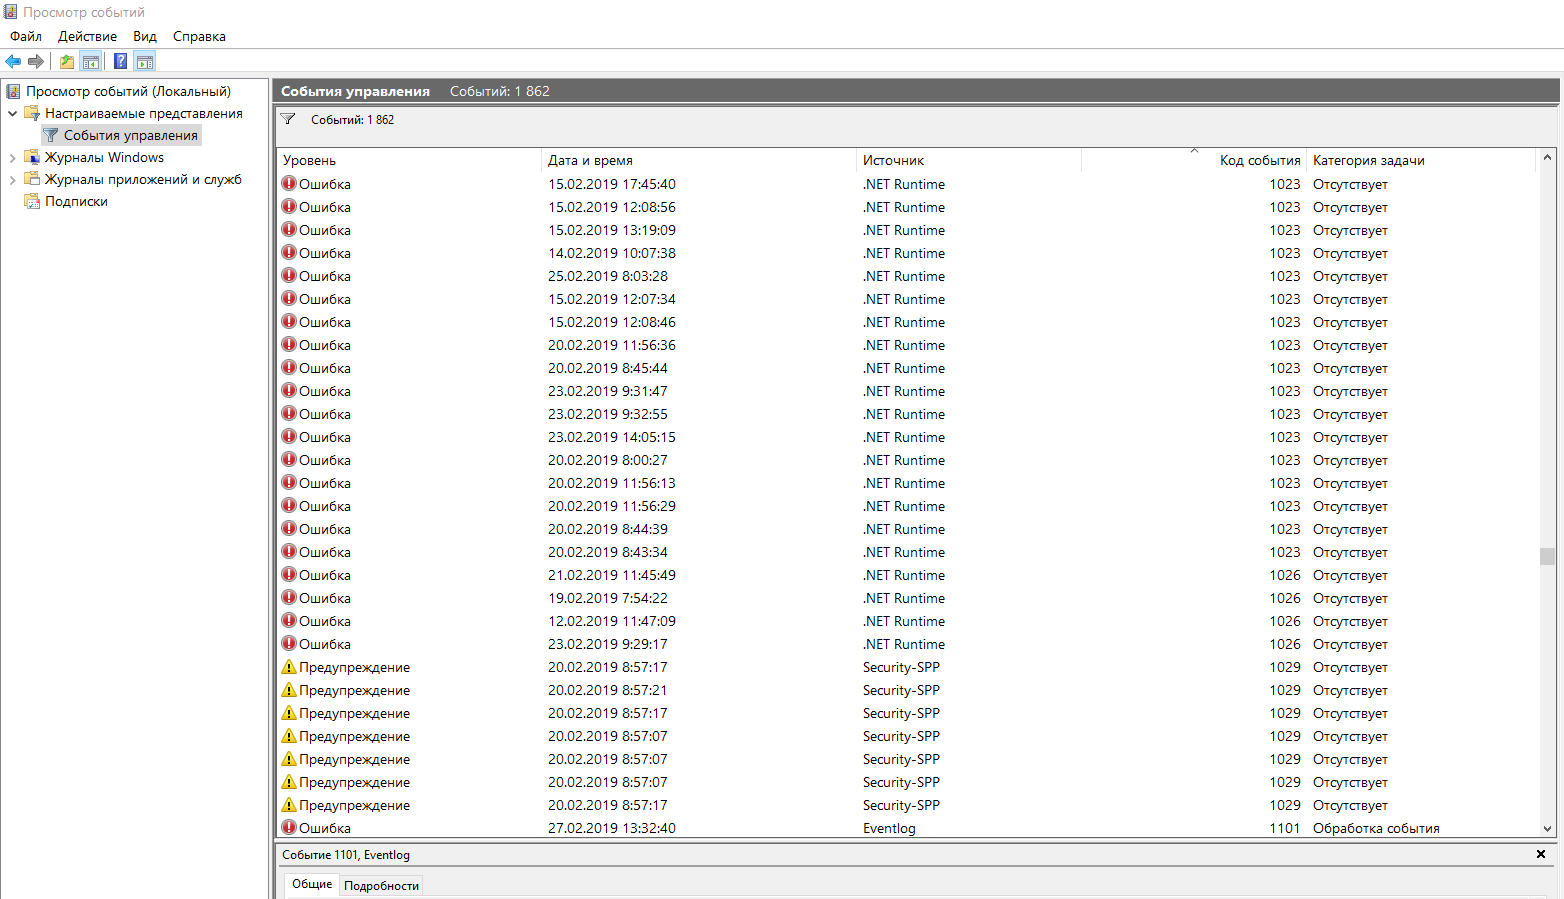Switch to the Подробности tab
This screenshot has width=1564, height=899.
coord(381,886)
